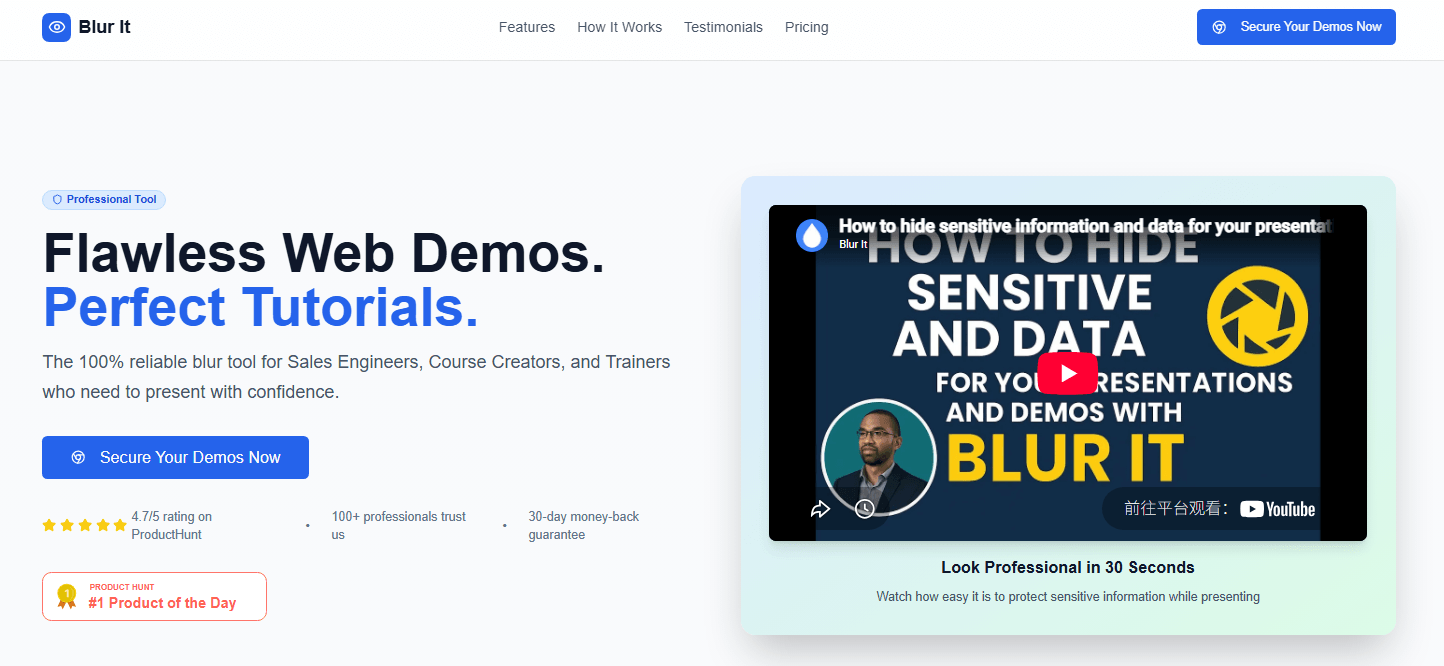Jump to the Testimonials section
1444x666 pixels.
tap(723, 27)
